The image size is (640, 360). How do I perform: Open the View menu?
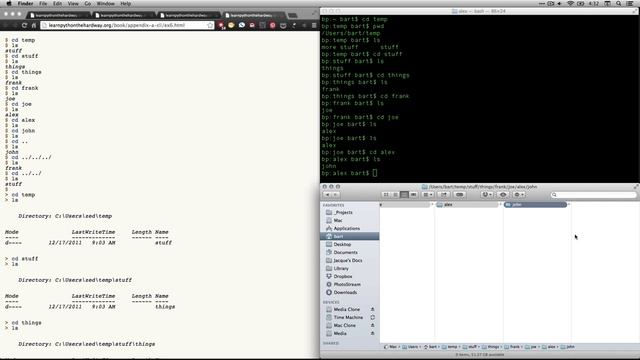point(73,3)
